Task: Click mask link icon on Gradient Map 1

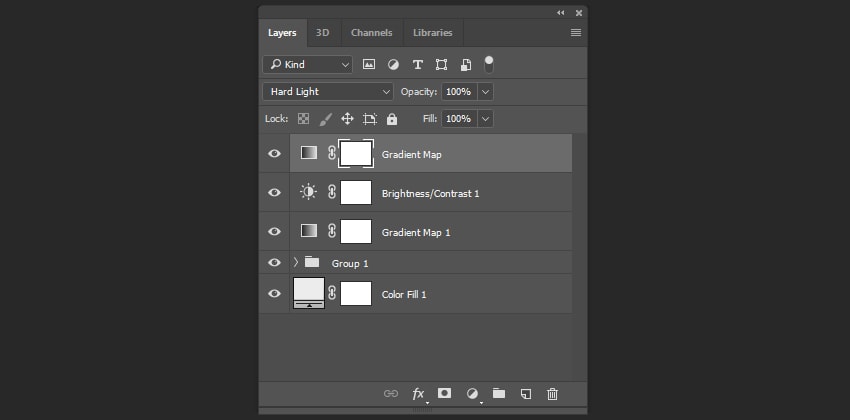Action: pos(332,231)
